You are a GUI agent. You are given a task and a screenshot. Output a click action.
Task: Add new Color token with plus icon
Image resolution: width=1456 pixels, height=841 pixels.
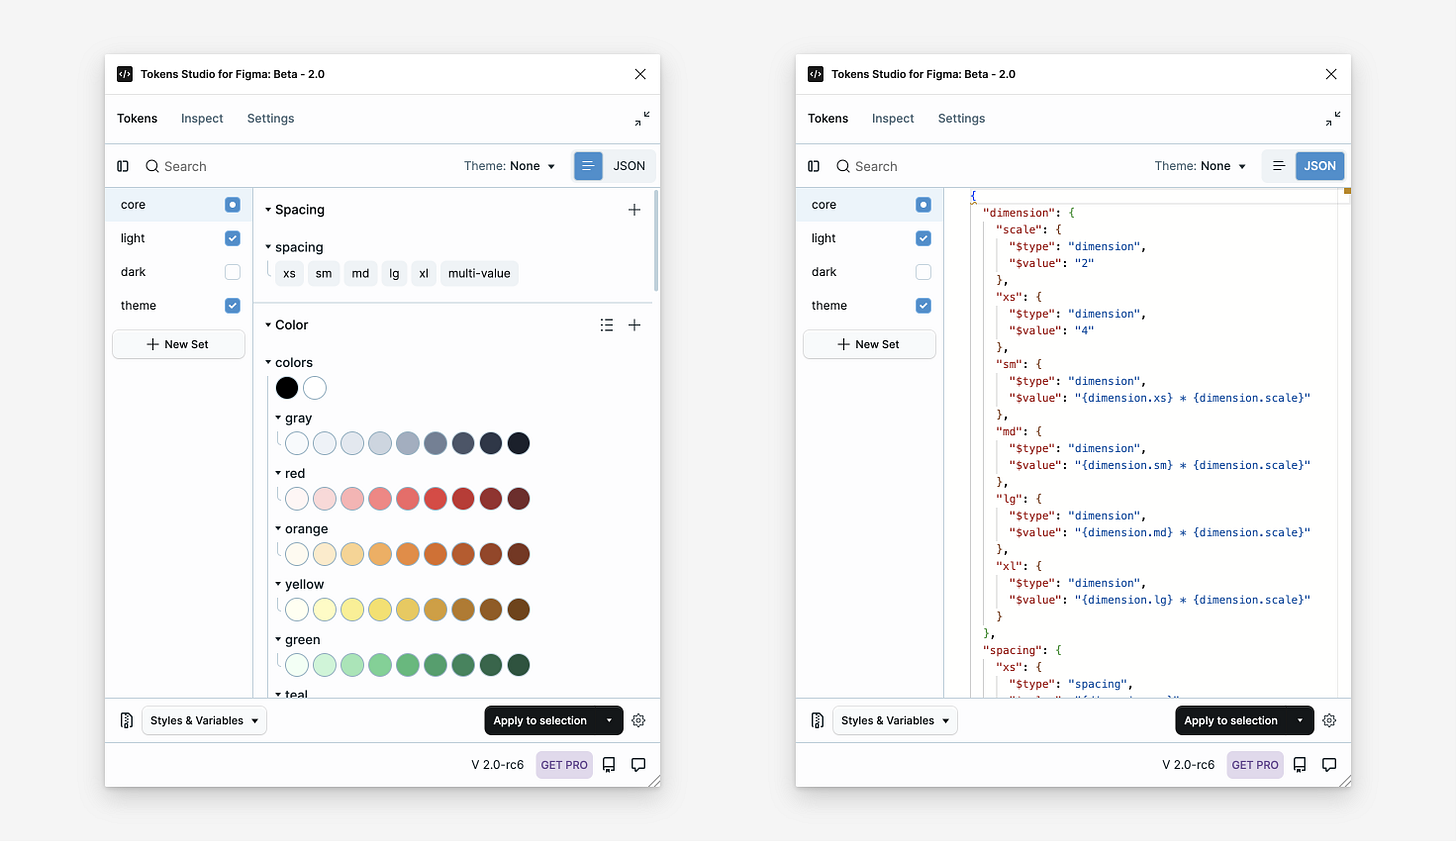coord(634,325)
